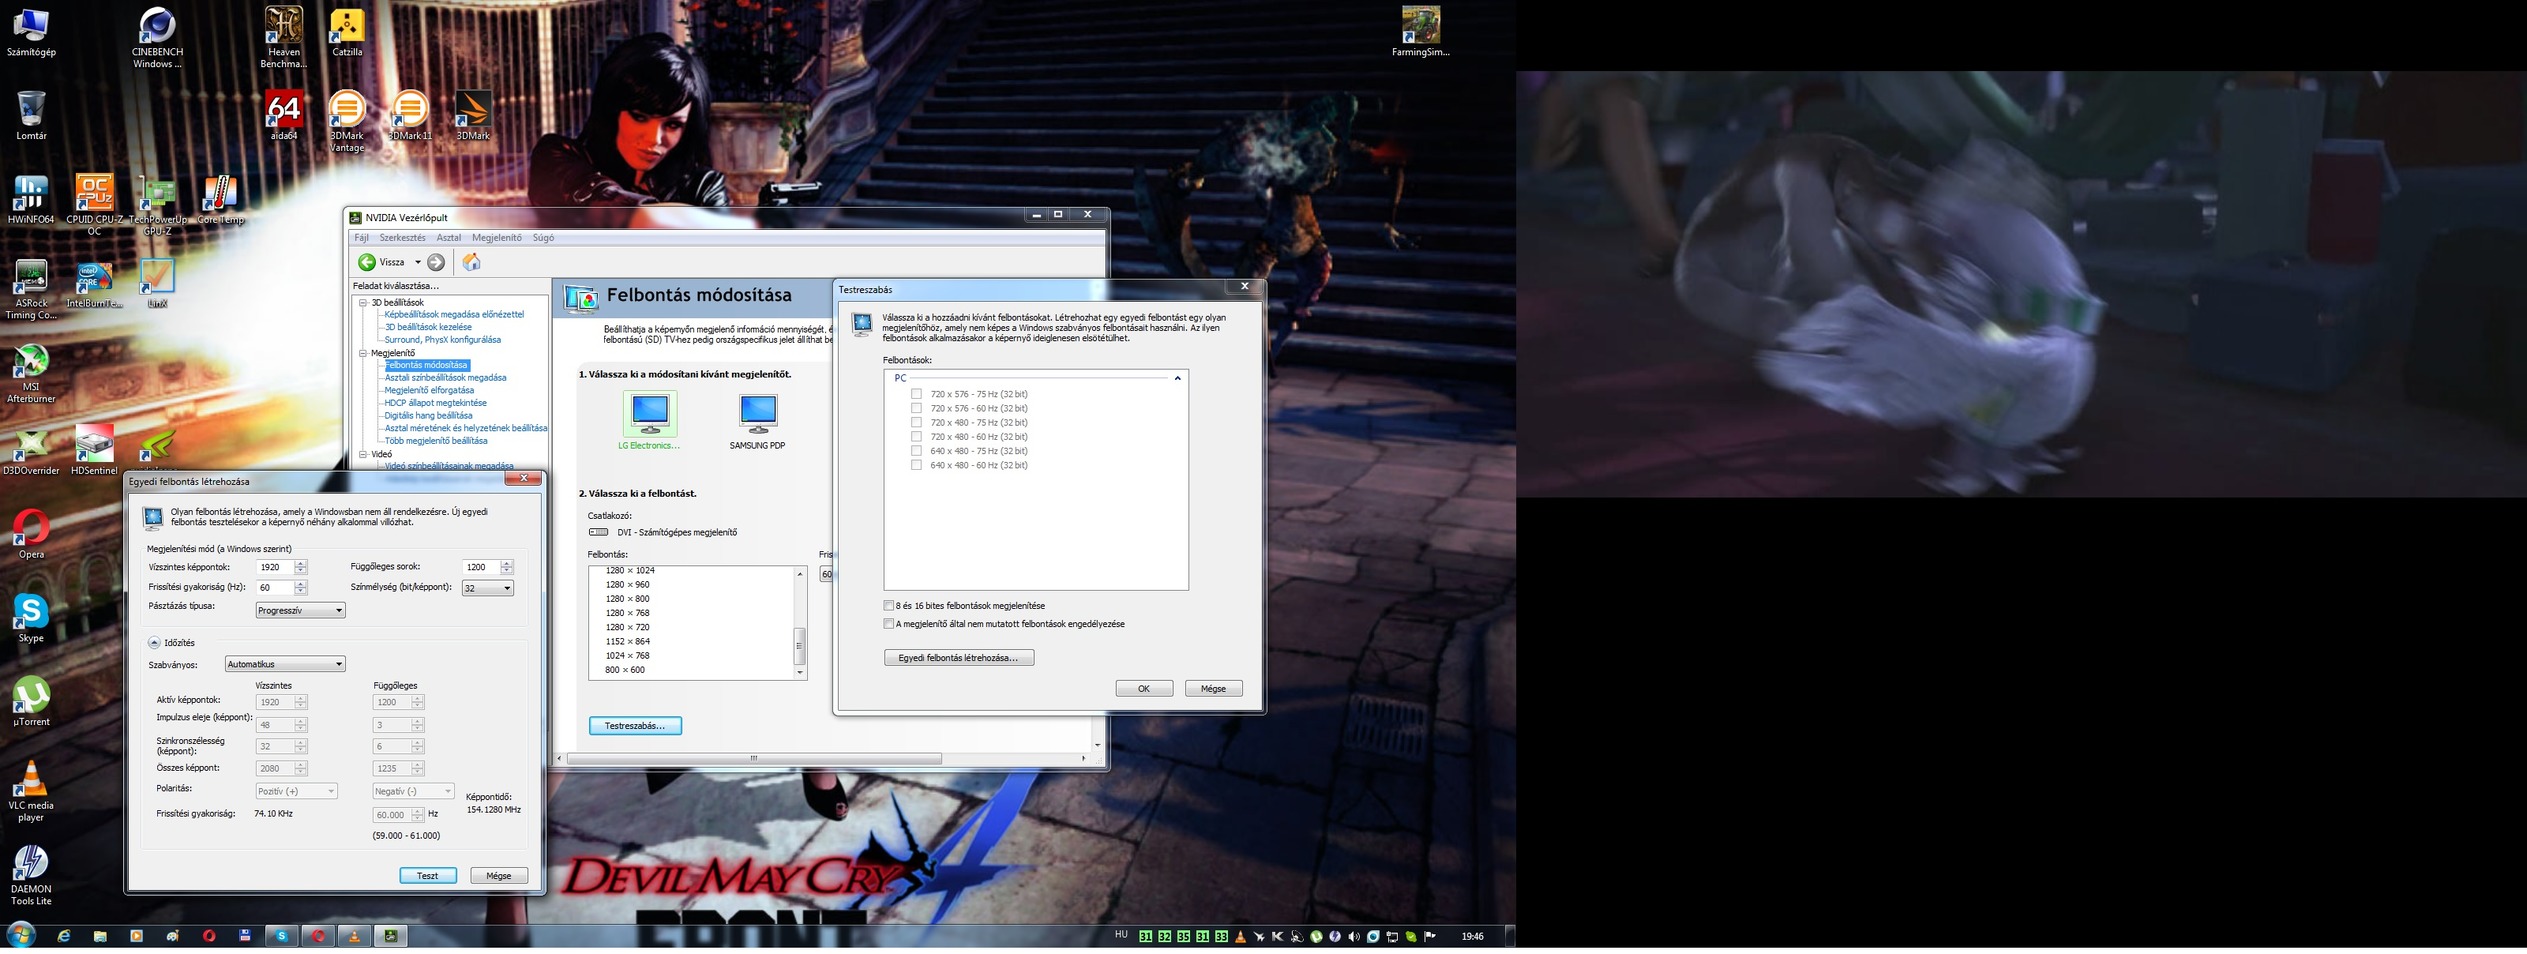Check the 640 x 480 - 60 Hz resolution
The width and height of the screenshot is (2527, 954).
pos(916,465)
